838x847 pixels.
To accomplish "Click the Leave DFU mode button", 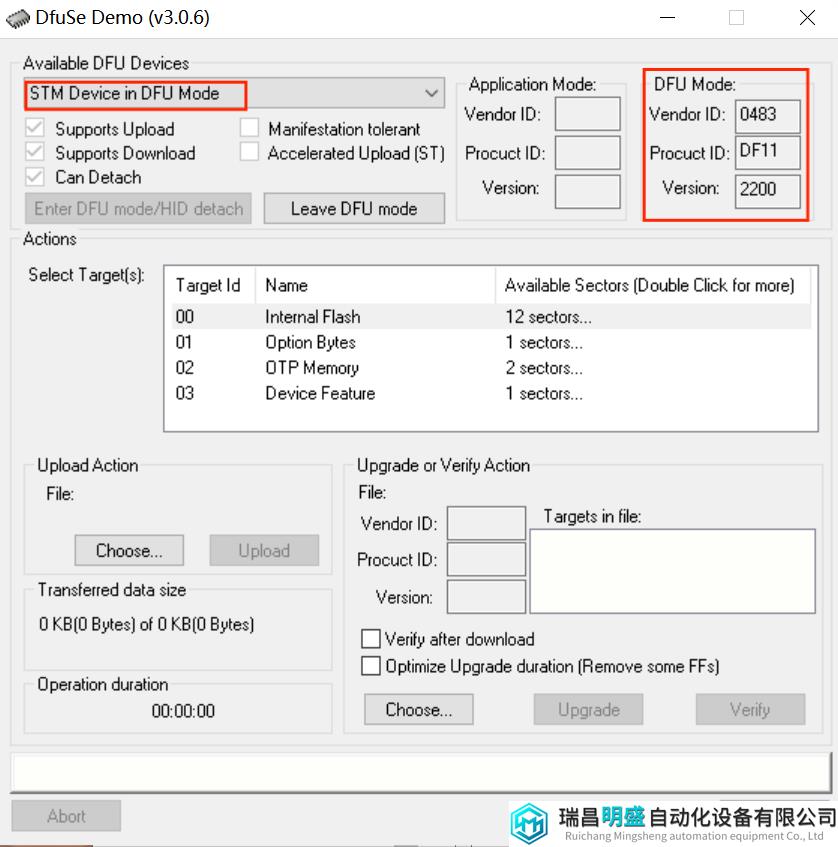I will pos(354,209).
